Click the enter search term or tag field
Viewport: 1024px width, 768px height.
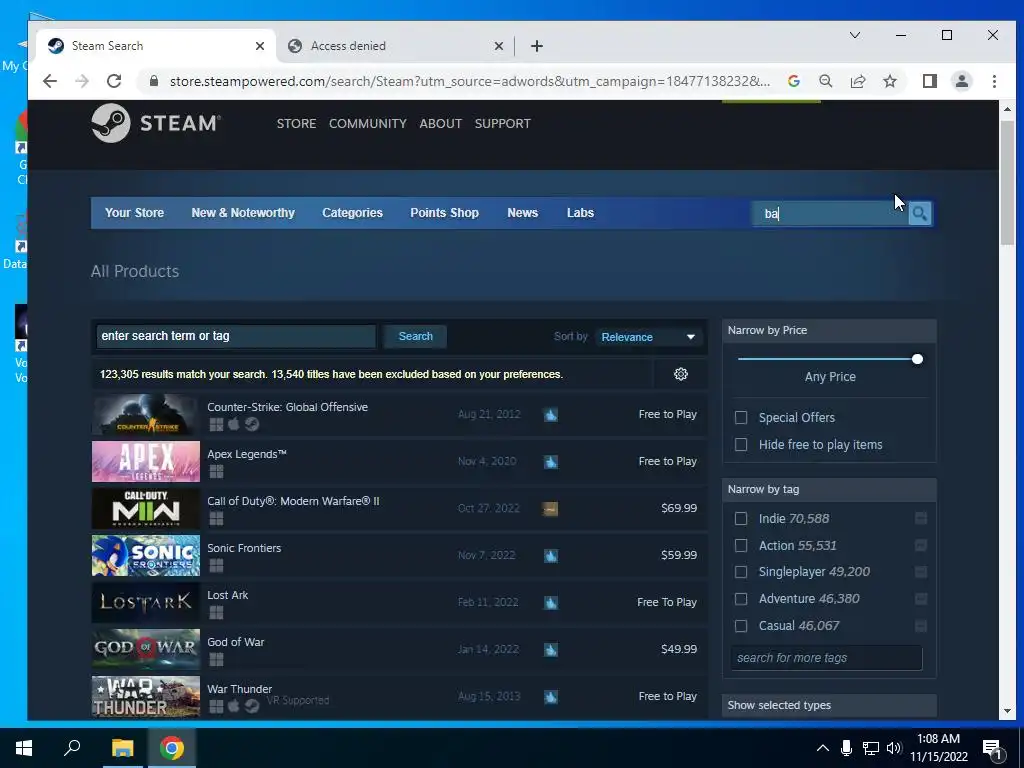pos(236,336)
